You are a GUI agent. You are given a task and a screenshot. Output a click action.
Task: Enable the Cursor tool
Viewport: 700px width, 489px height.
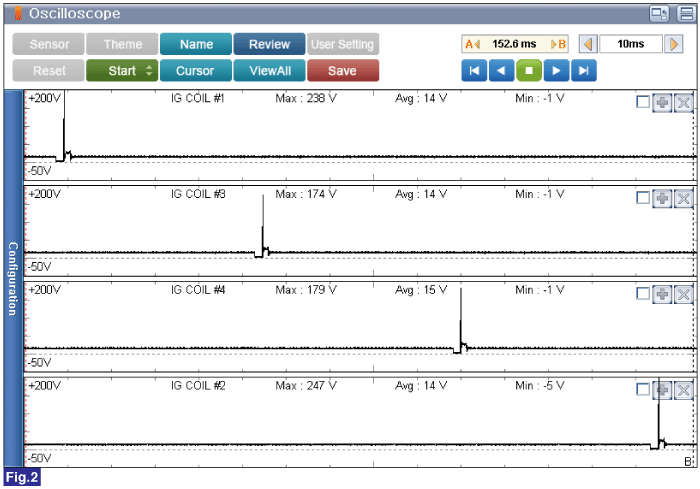click(196, 71)
